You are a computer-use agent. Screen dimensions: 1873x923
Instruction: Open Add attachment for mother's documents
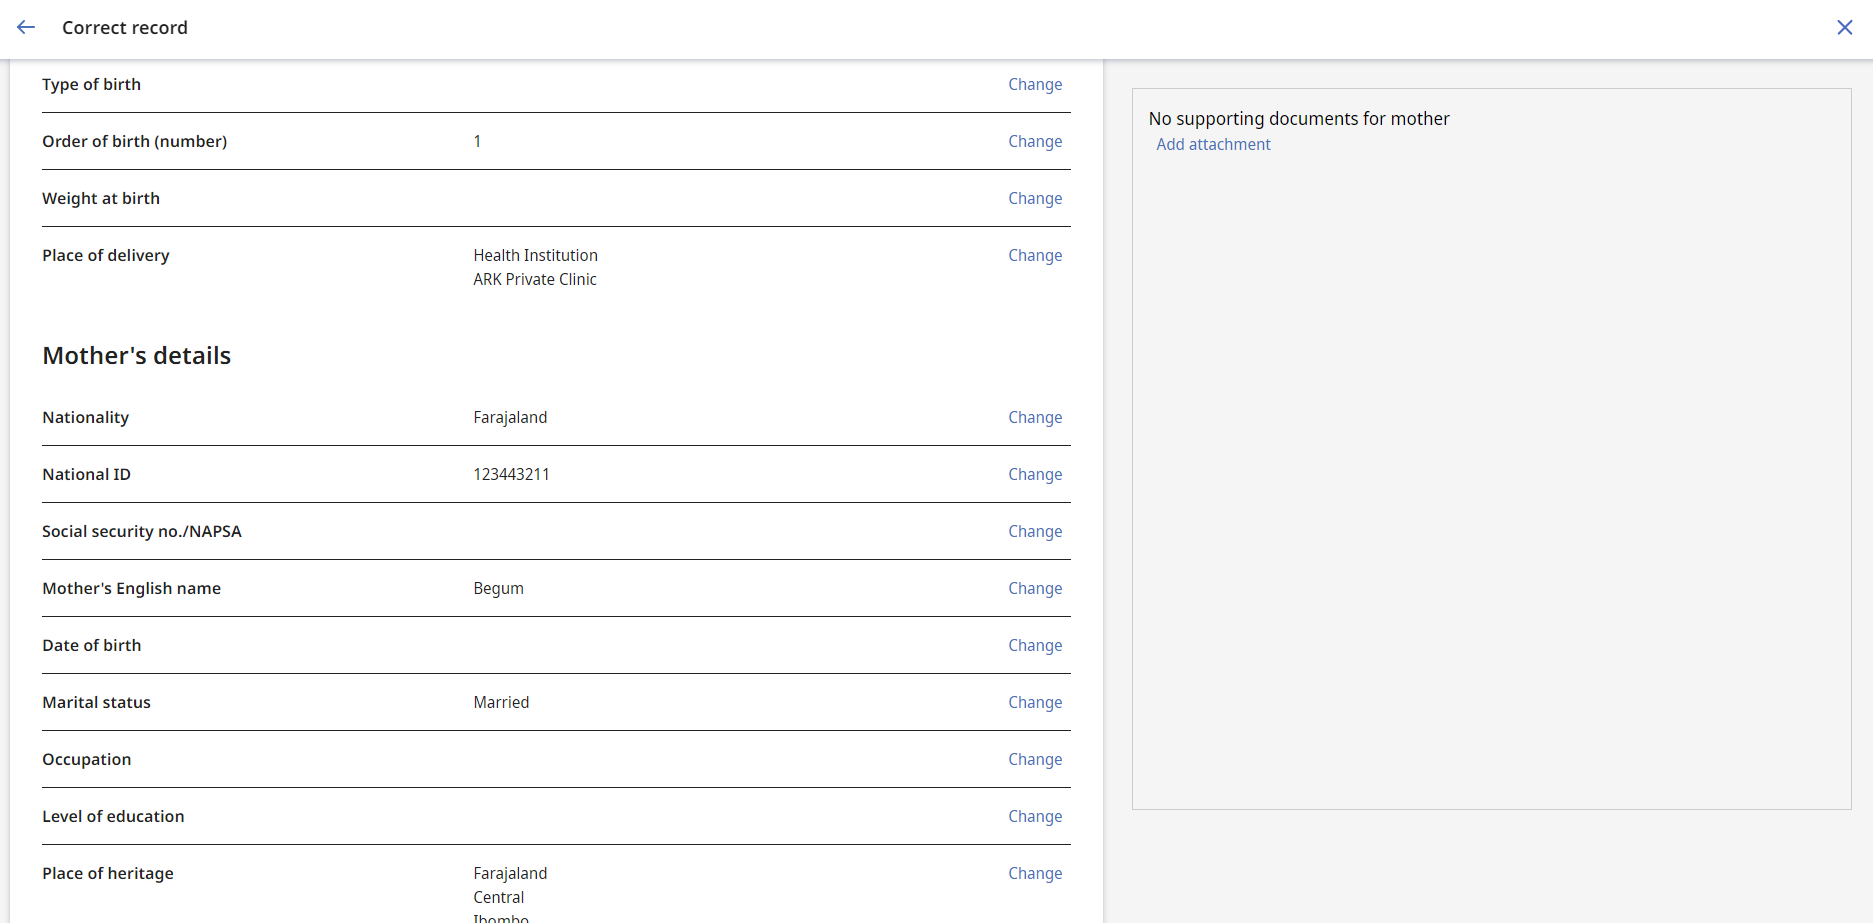pos(1213,144)
